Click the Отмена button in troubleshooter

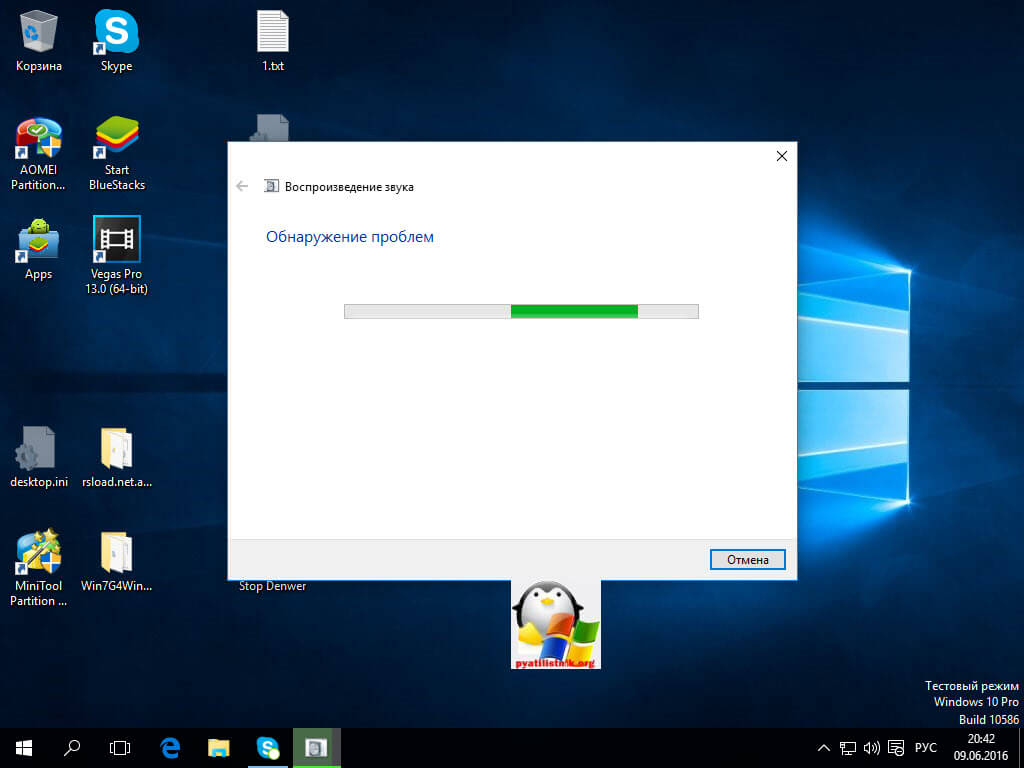(x=747, y=560)
